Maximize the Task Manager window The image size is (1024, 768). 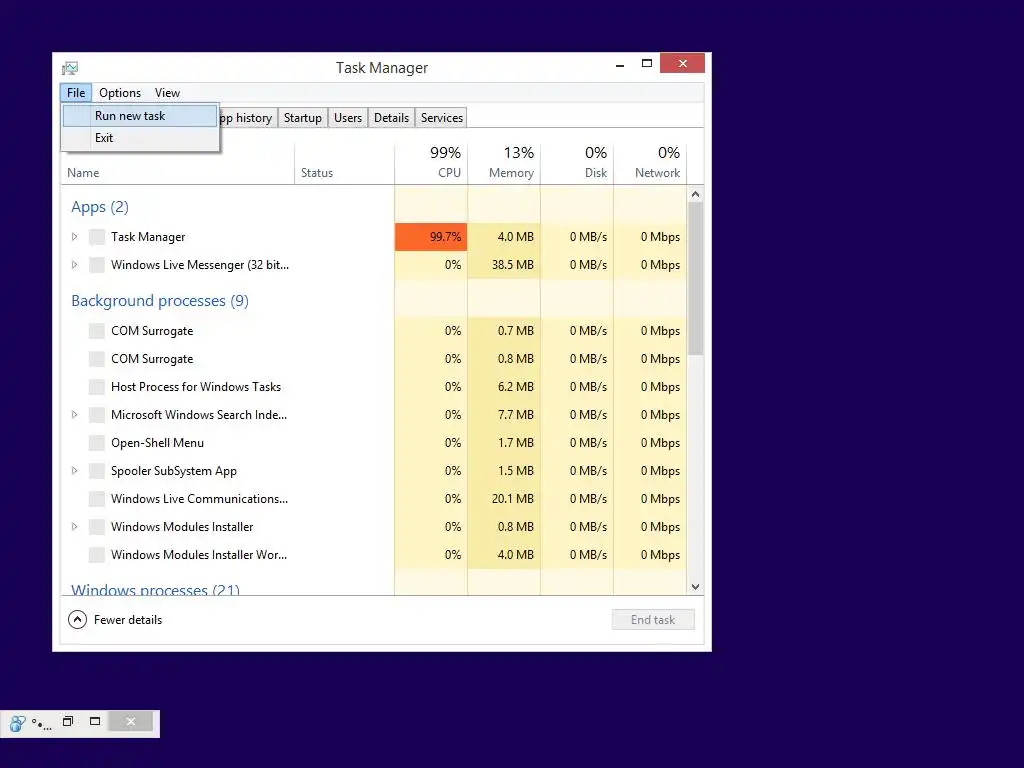coord(647,63)
